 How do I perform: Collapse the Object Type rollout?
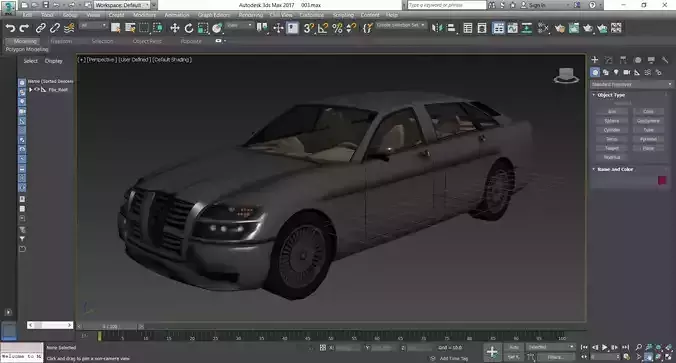point(610,95)
